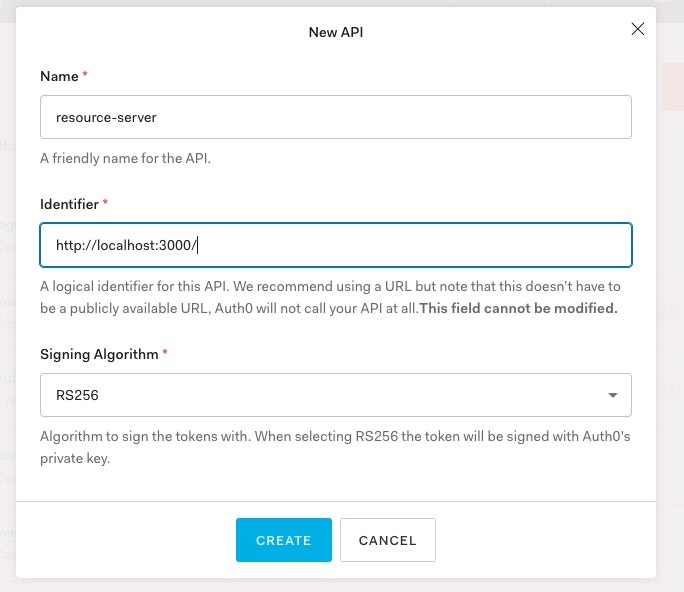Click the Signing Algorithm dropdown arrow

612,396
